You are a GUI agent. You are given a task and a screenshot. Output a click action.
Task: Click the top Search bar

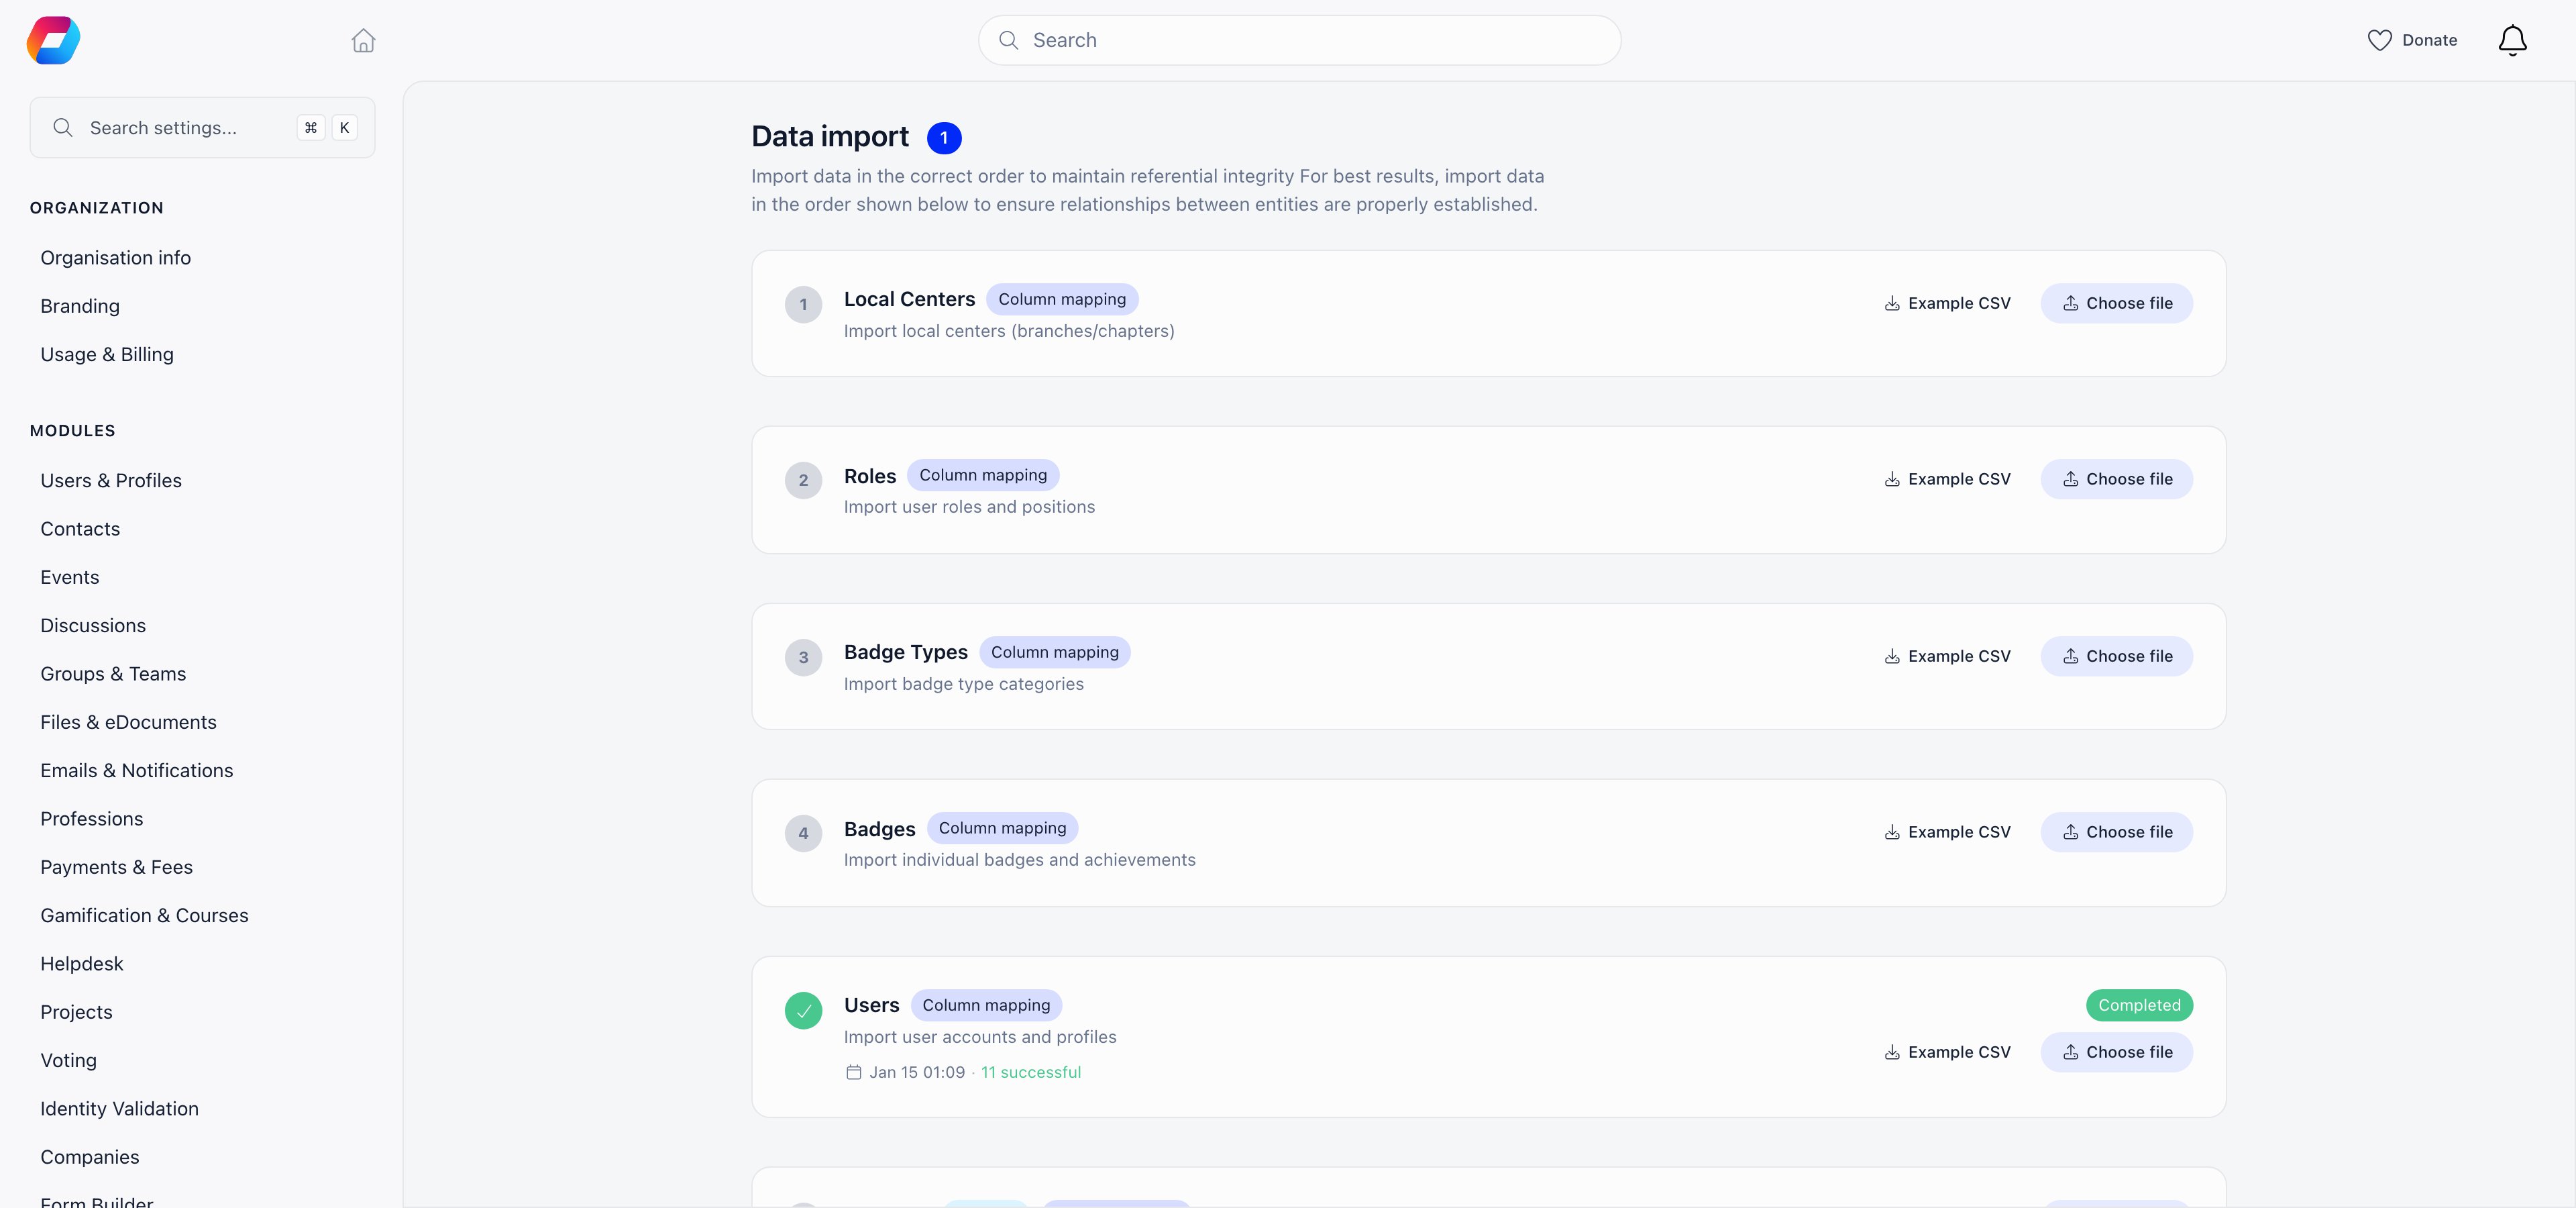coord(1299,40)
